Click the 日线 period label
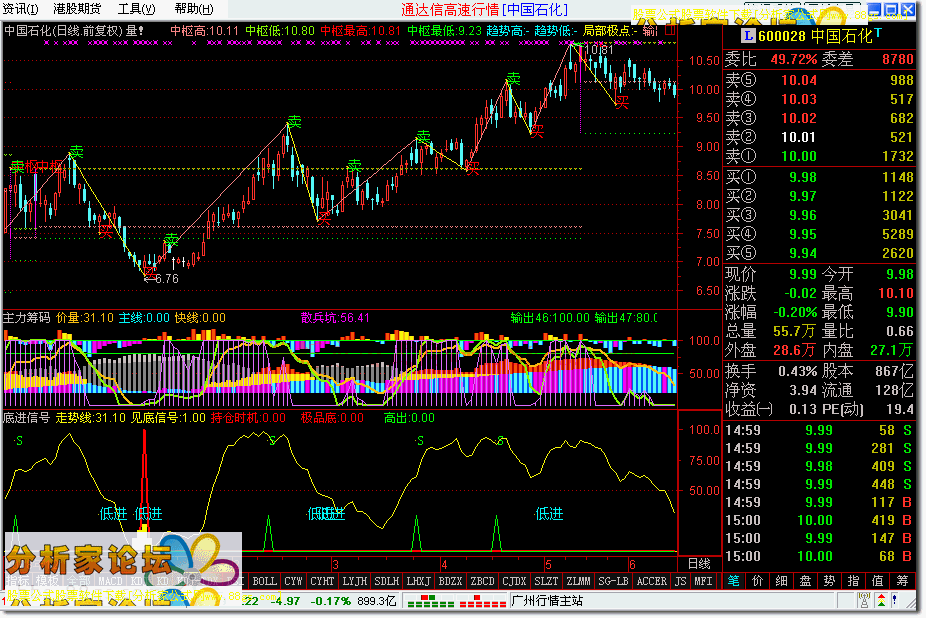The width and height of the screenshot is (926, 618). (699, 564)
